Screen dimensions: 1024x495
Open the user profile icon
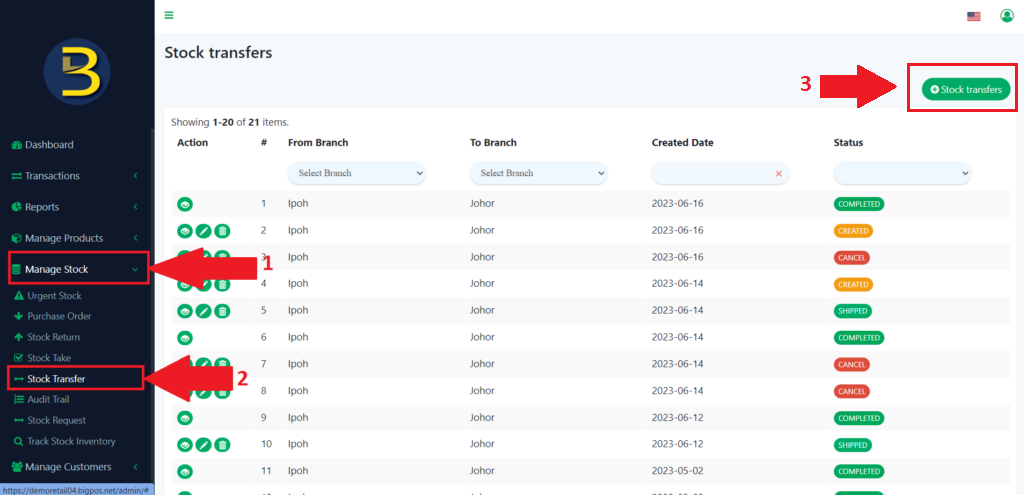[x=1006, y=16]
